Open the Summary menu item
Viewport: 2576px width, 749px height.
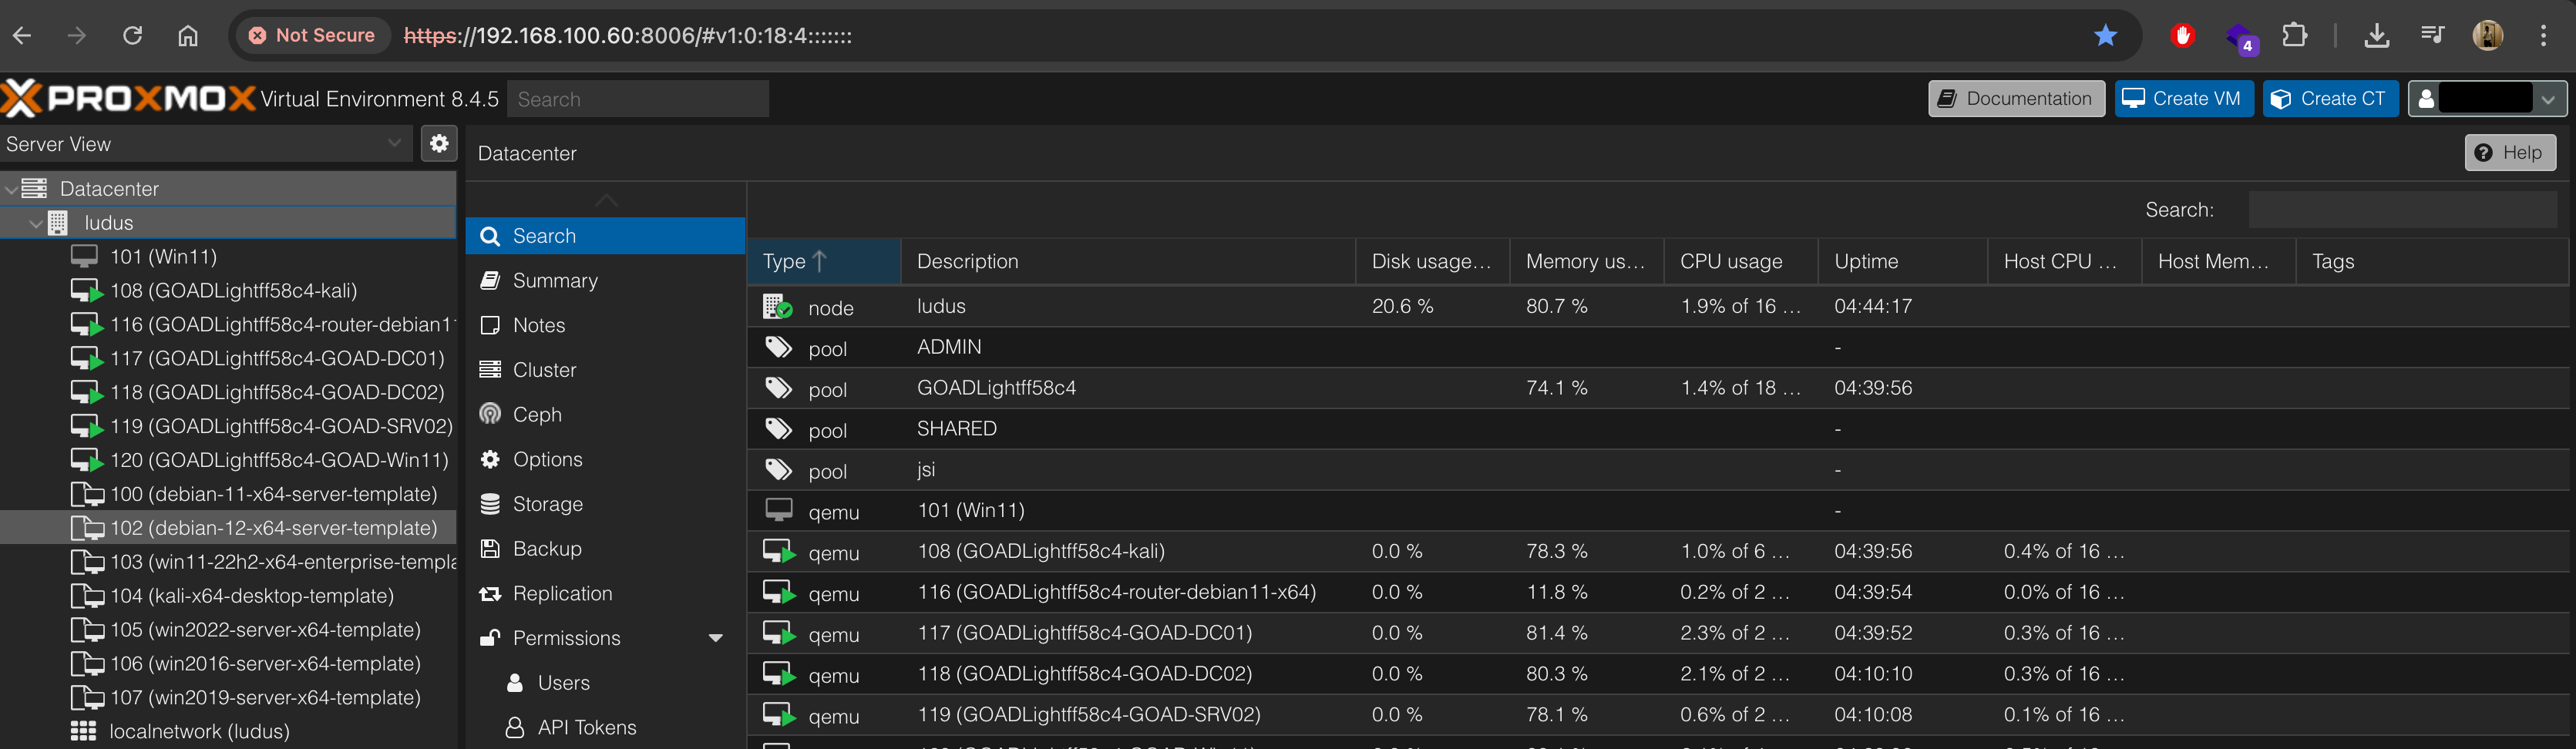555,281
